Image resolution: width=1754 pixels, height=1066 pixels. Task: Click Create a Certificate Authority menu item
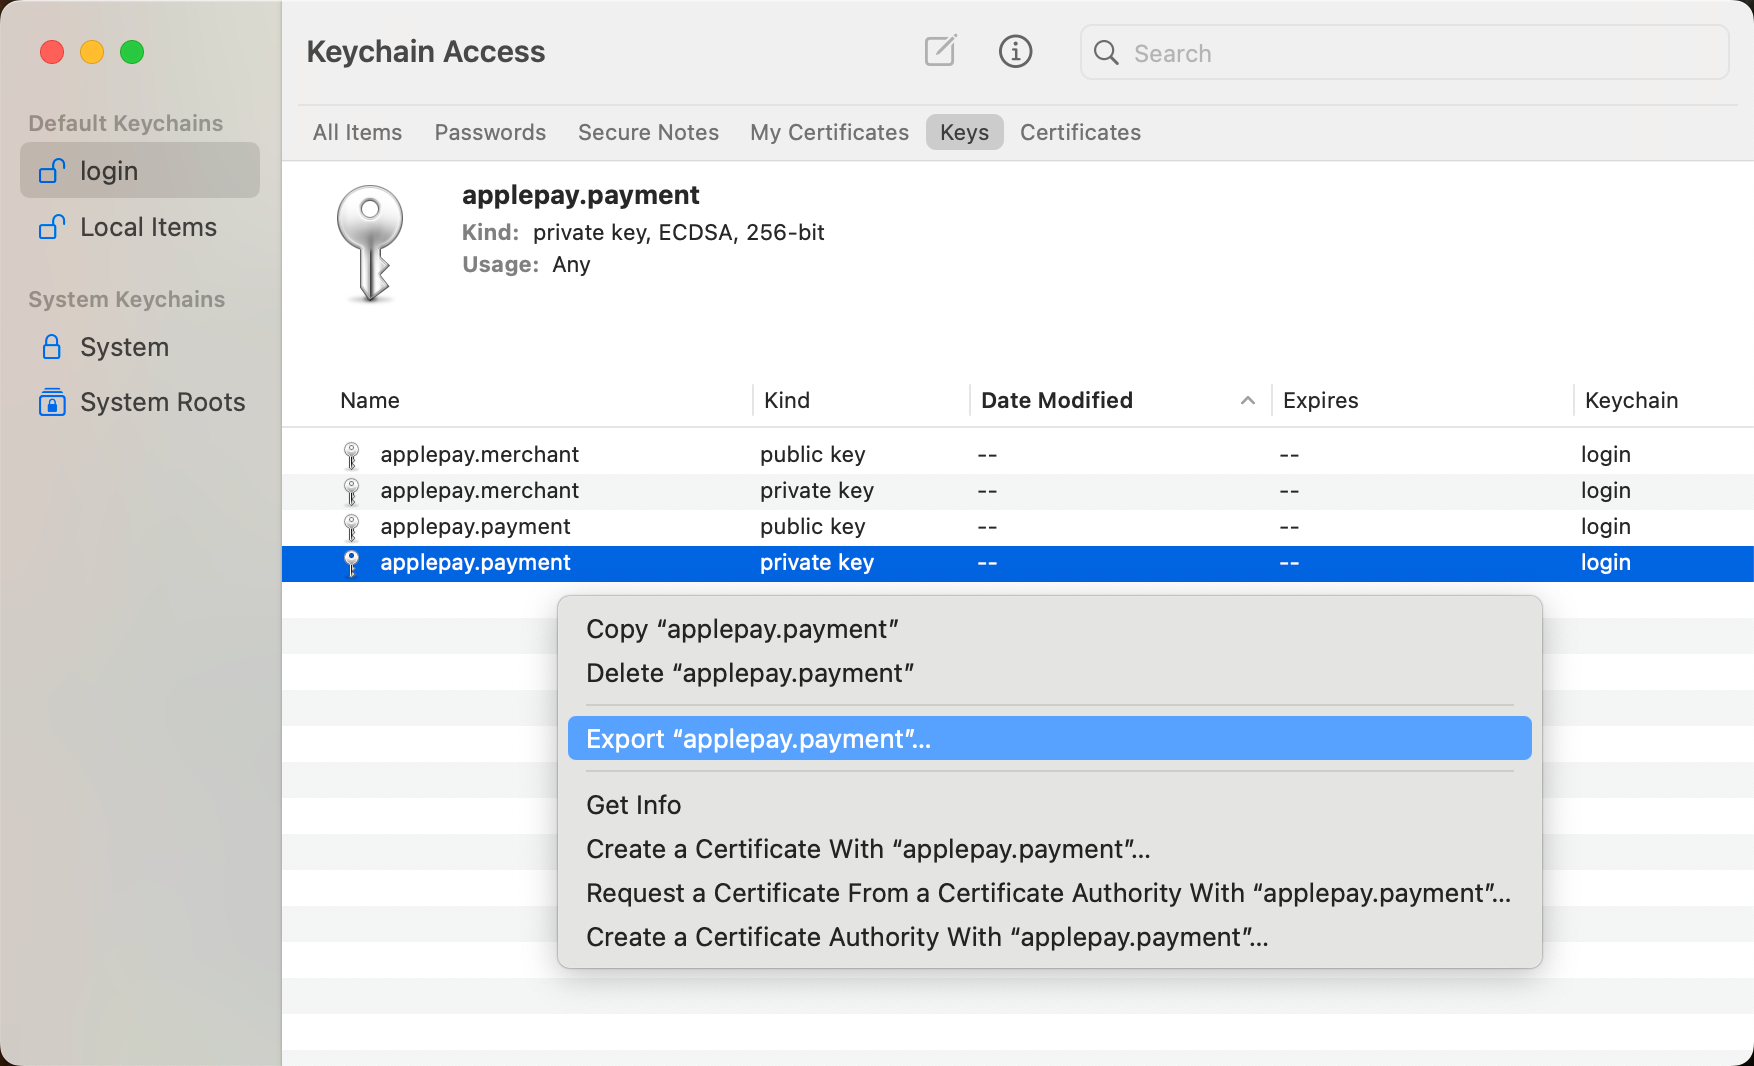[x=927, y=937]
